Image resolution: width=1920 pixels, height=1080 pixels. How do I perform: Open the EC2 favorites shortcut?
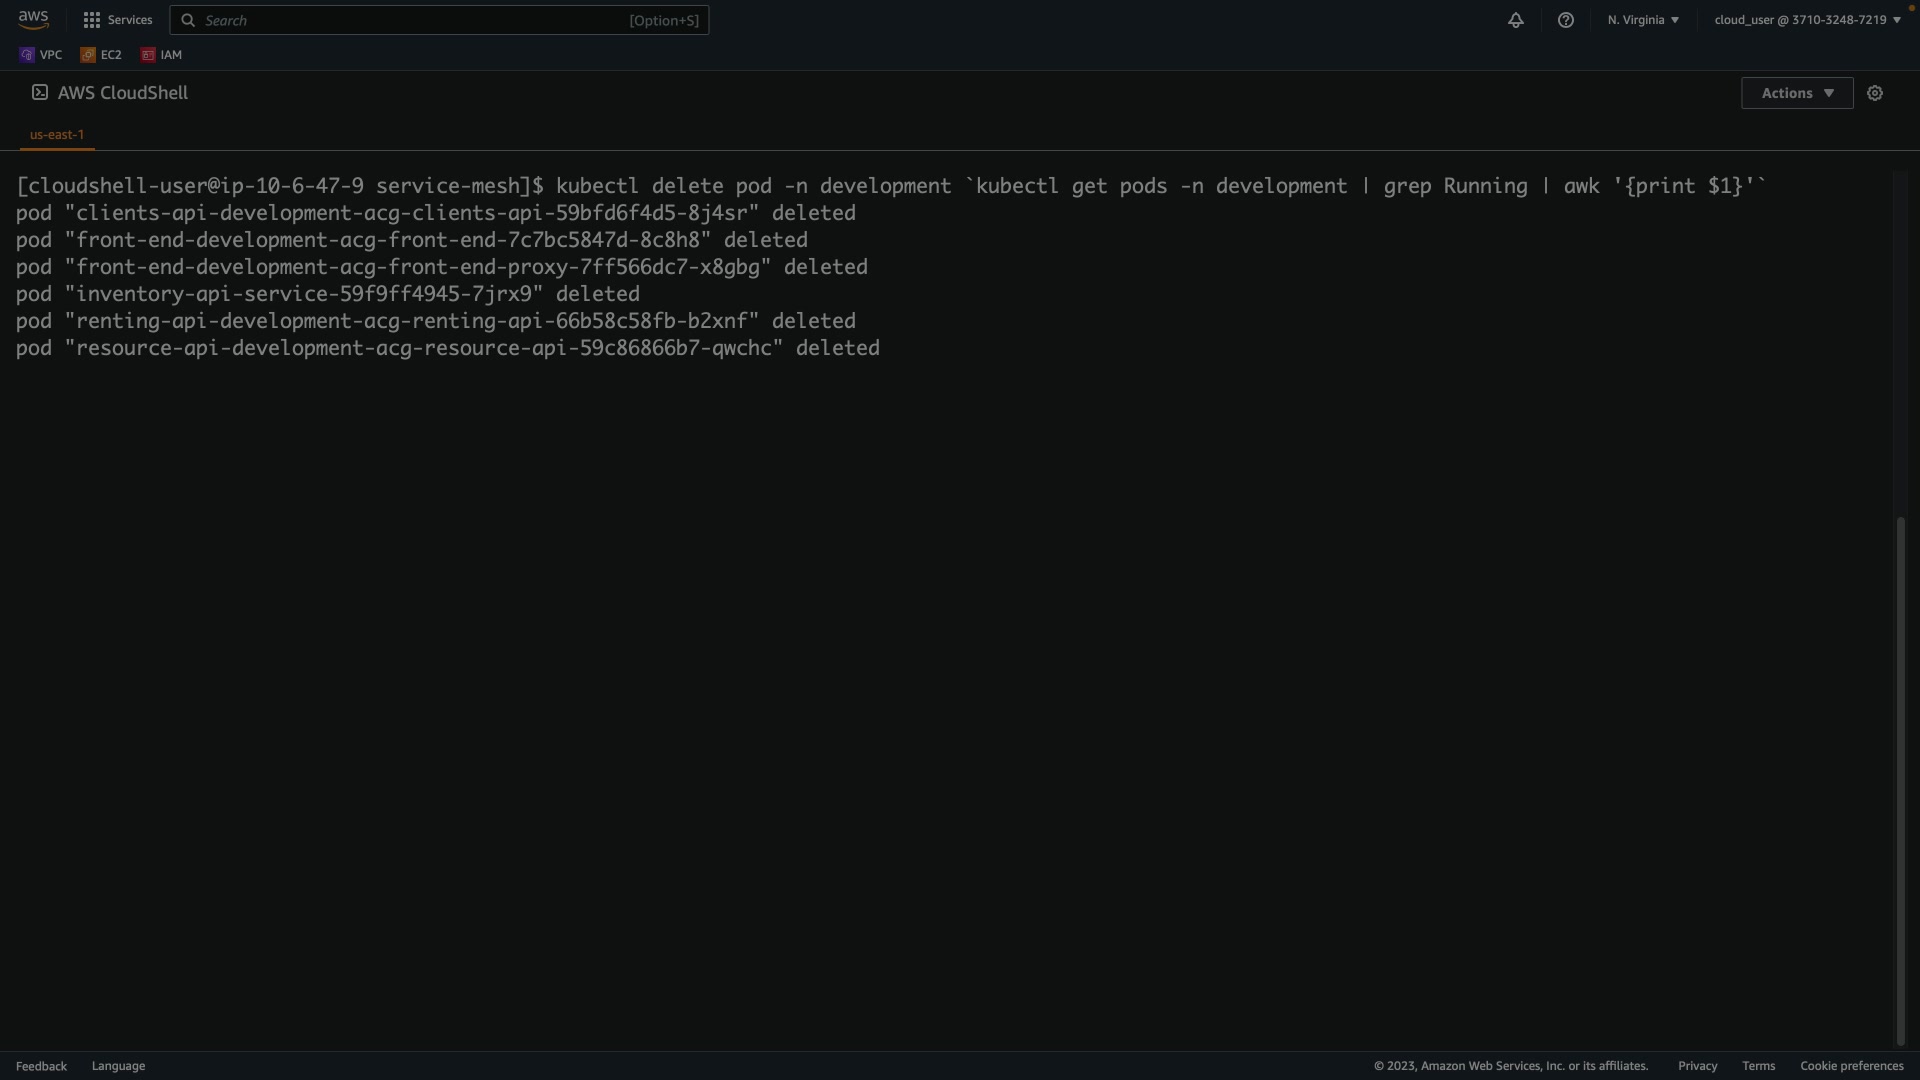click(101, 55)
